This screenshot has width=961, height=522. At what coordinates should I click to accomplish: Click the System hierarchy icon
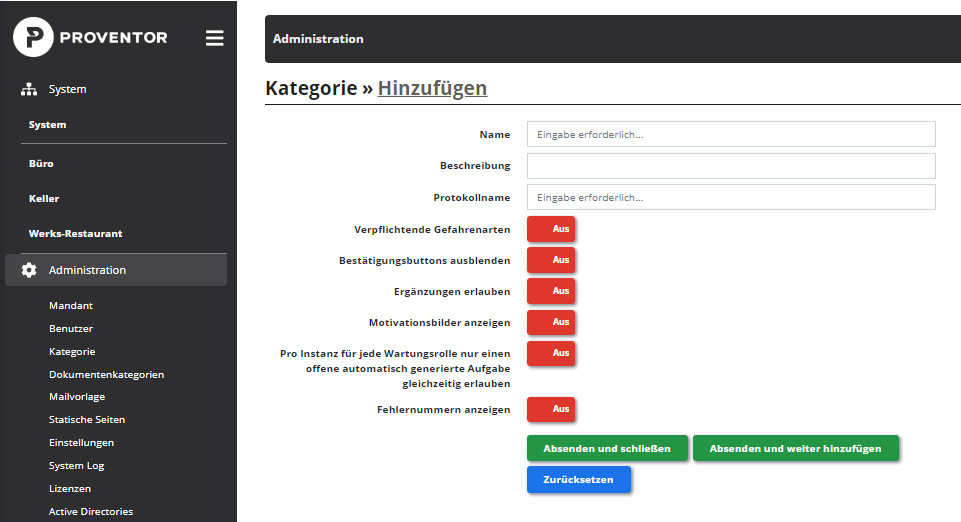coord(29,89)
